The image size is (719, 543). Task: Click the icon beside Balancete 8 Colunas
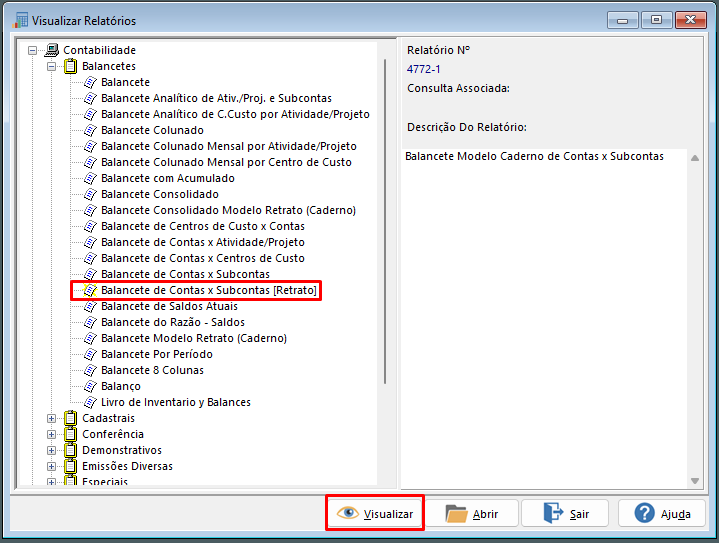click(90, 371)
